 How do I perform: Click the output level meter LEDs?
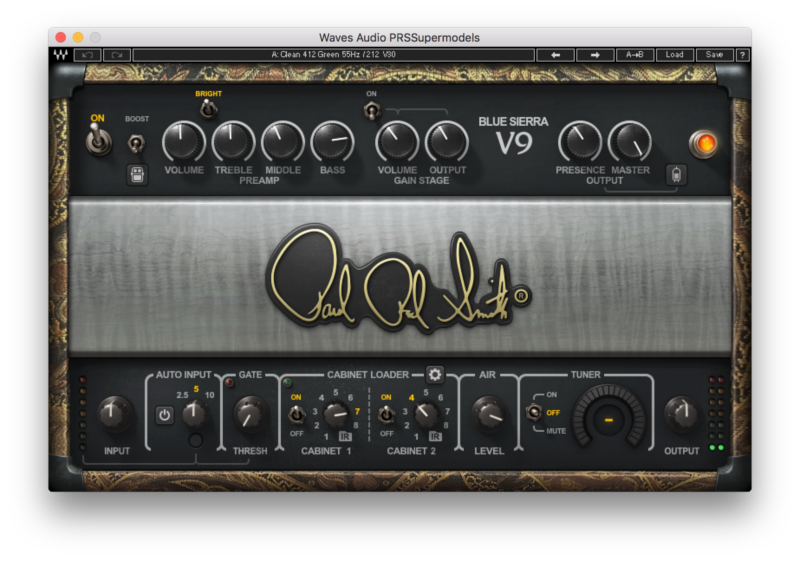pyautogui.click(x=716, y=414)
